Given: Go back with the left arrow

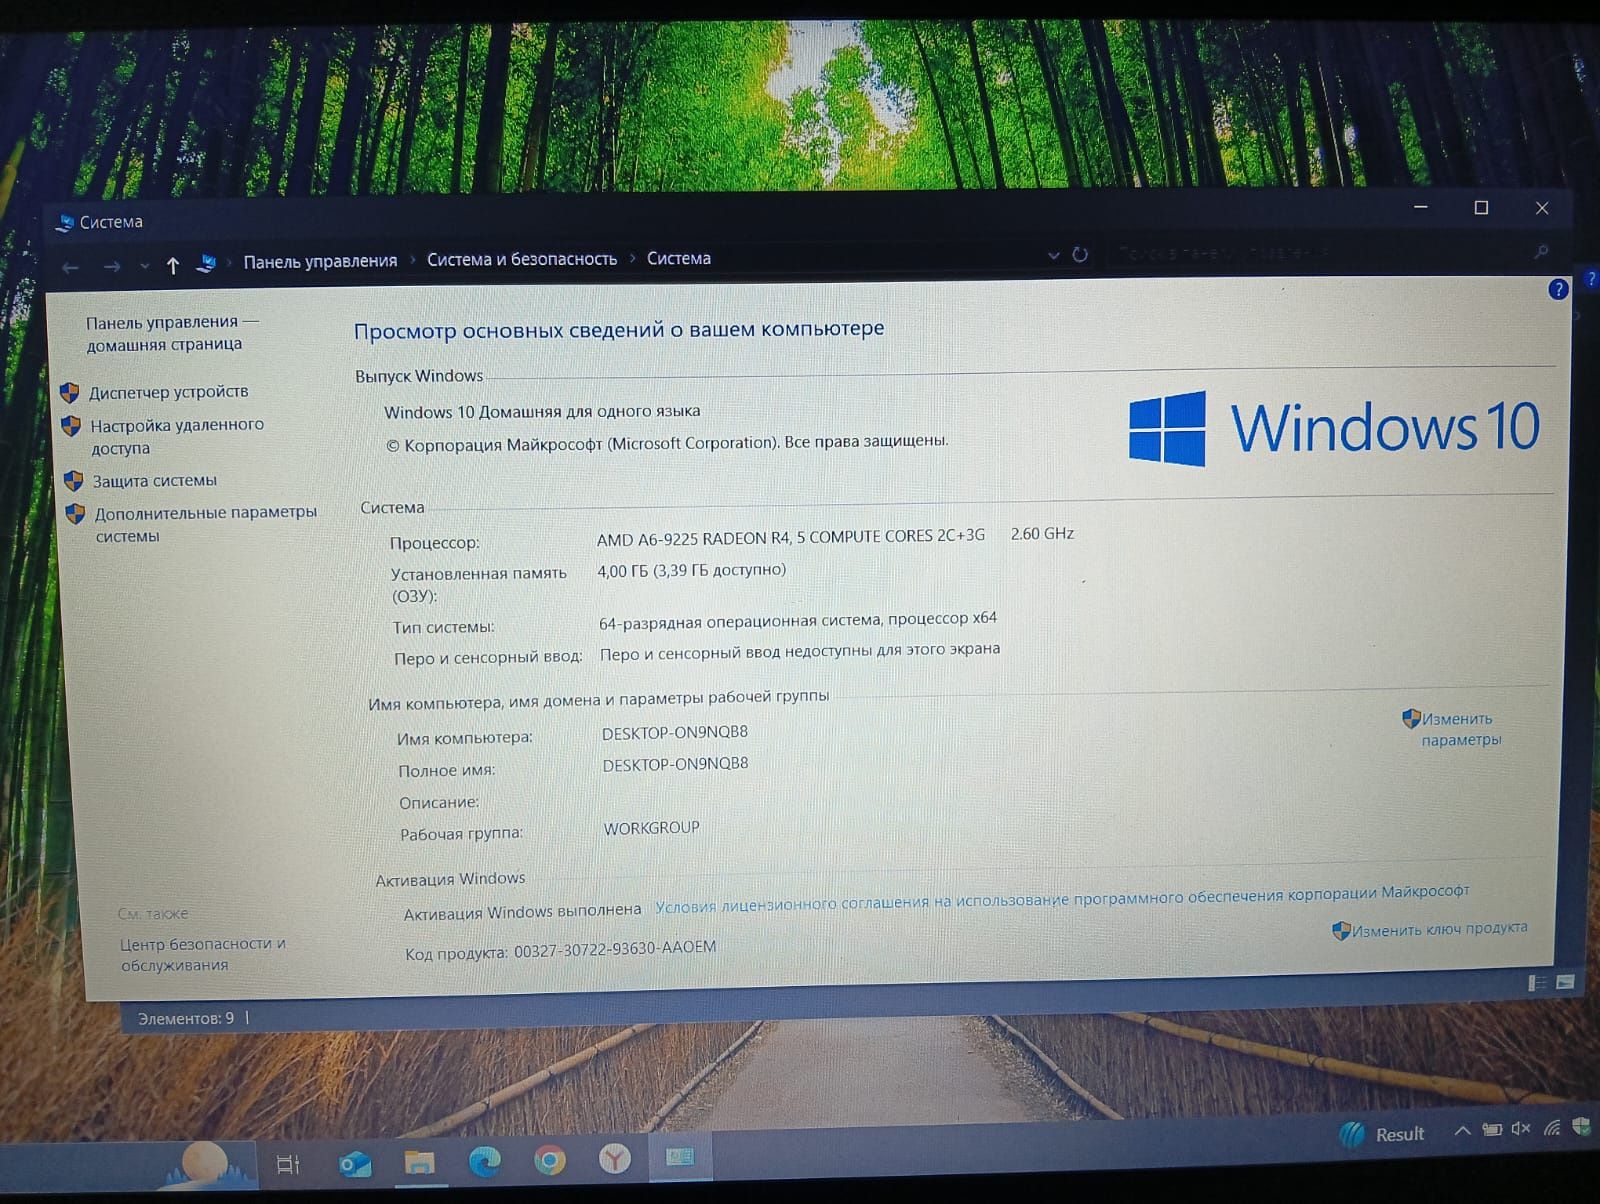Looking at the screenshot, I should click(x=70, y=268).
